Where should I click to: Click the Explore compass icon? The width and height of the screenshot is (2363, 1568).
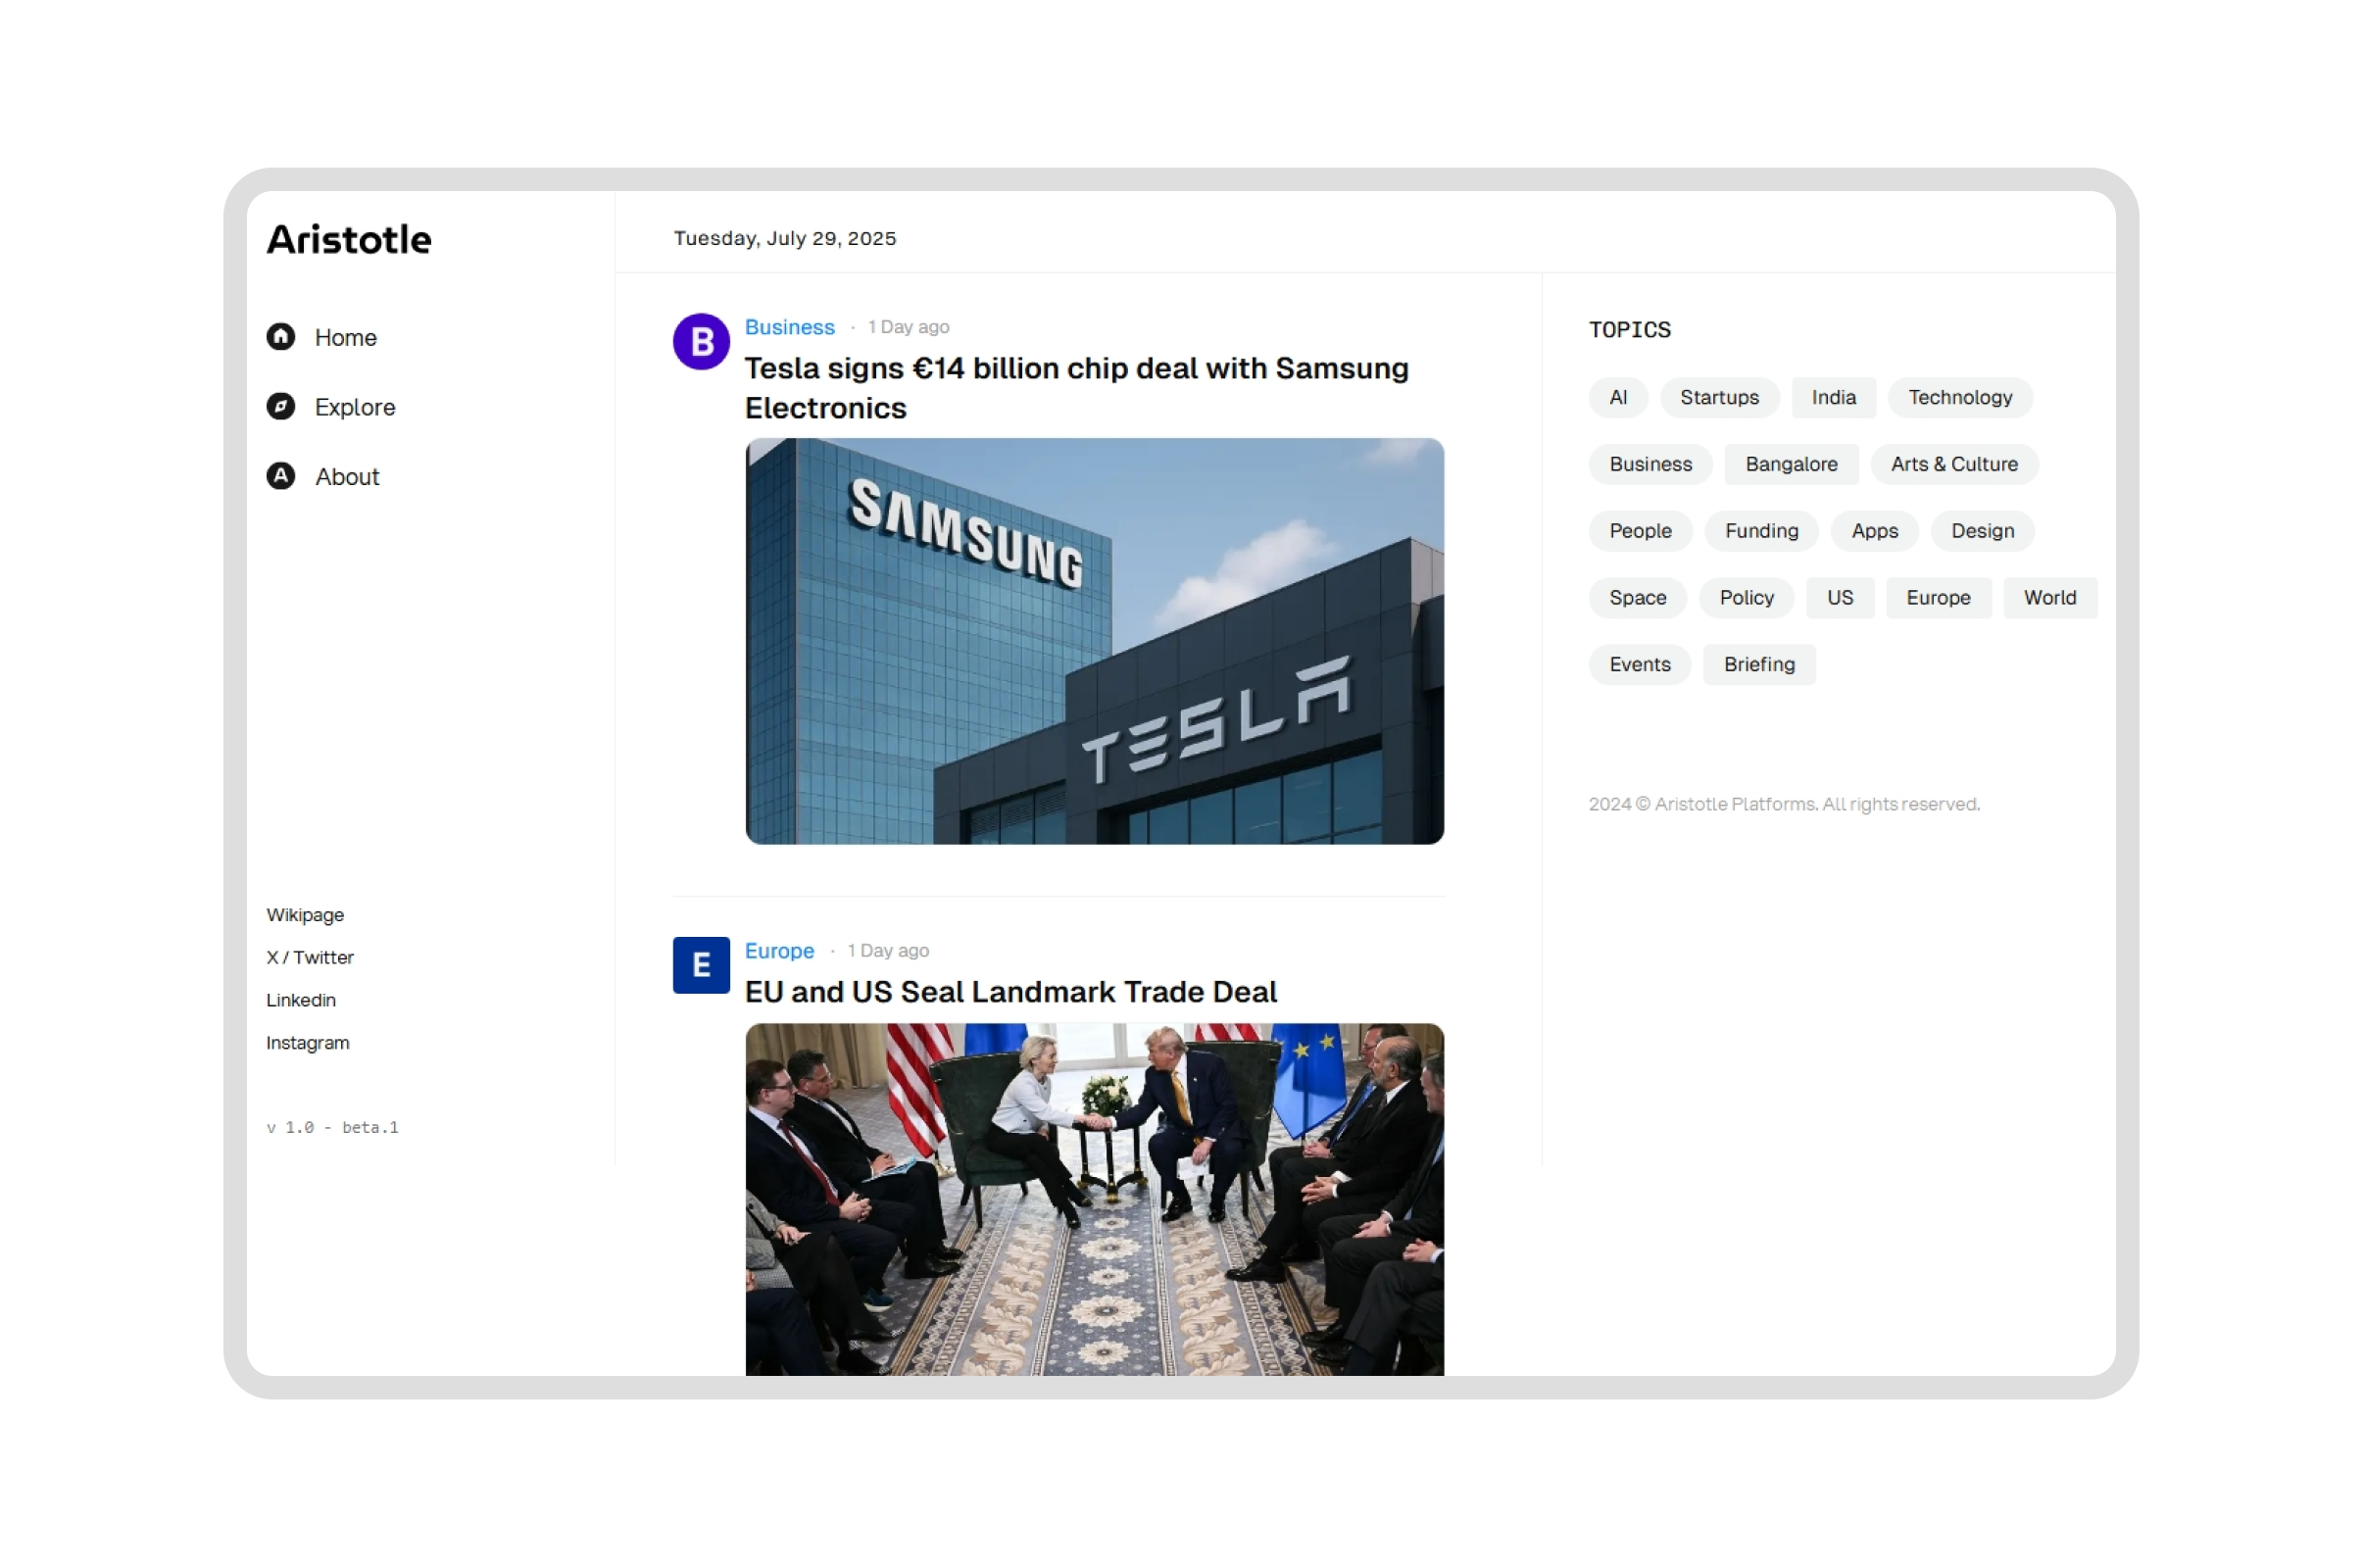click(x=281, y=407)
